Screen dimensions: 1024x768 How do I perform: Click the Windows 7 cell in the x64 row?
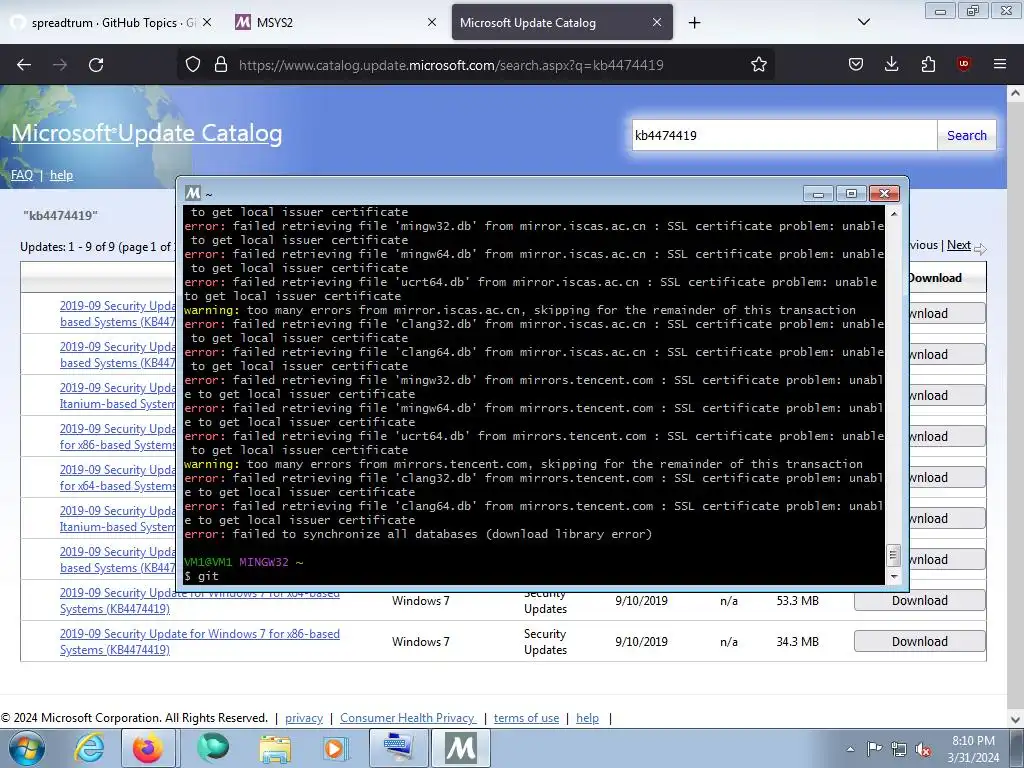(421, 601)
